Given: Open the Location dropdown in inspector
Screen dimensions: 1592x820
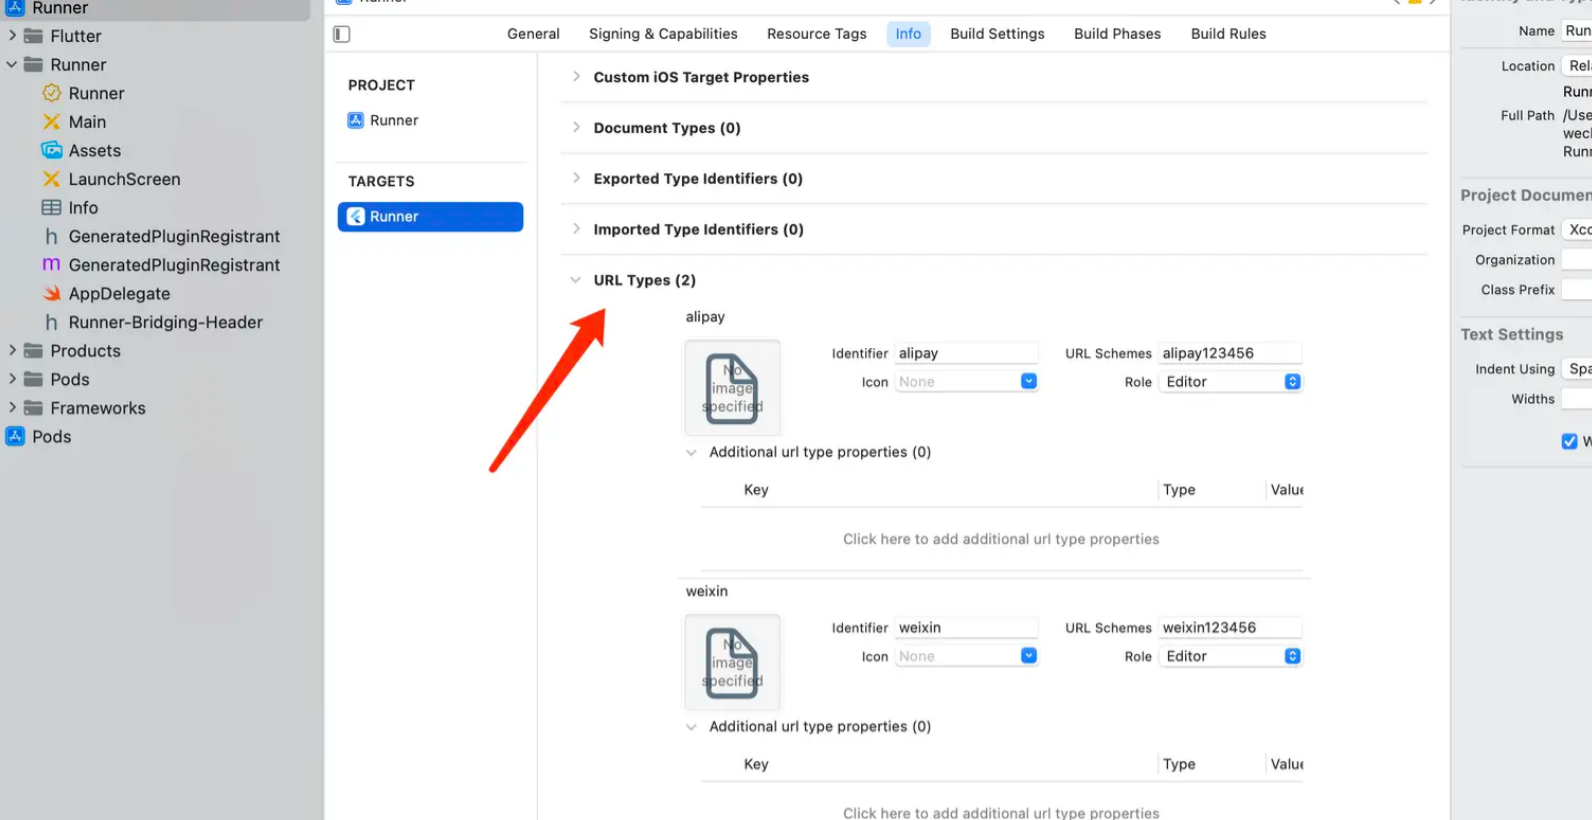Looking at the screenshot, I should (1577, 66).
